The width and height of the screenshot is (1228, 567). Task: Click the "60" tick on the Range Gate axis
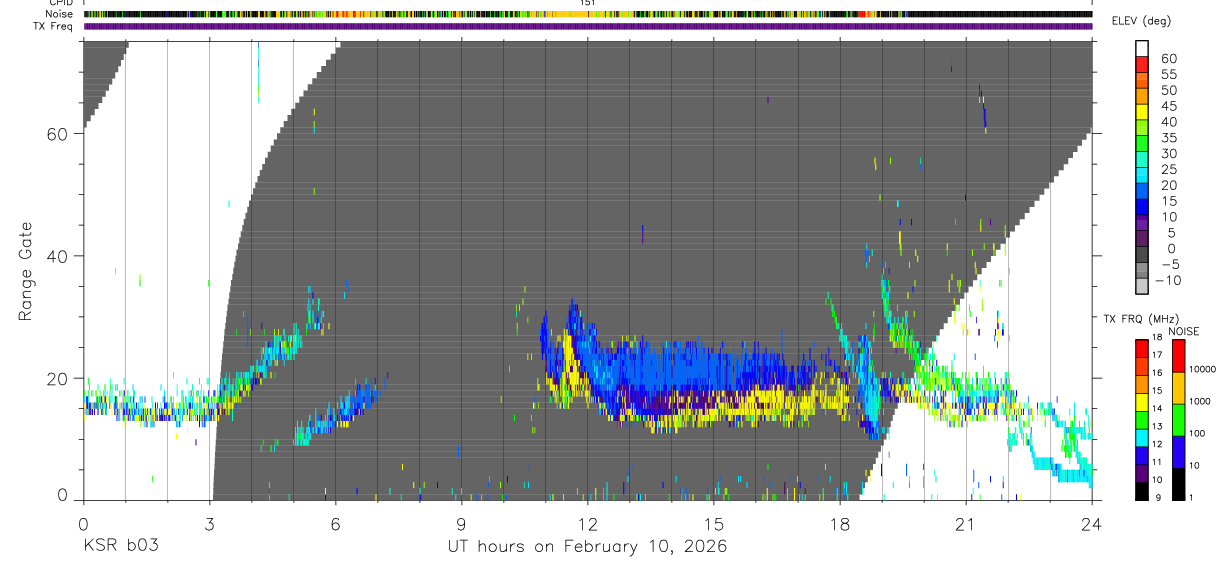[x=59, y=134]
